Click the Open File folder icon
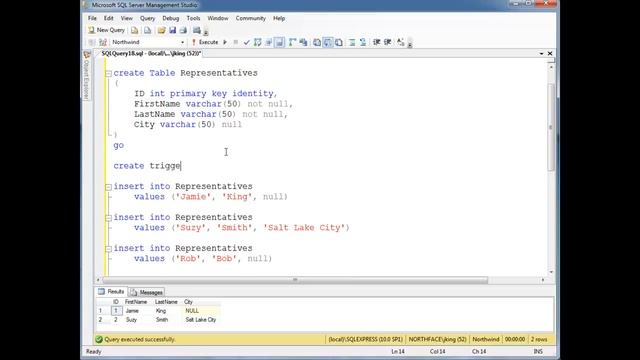Image resolution: width=640 pixels, height=360 pixels. (161, 30)
